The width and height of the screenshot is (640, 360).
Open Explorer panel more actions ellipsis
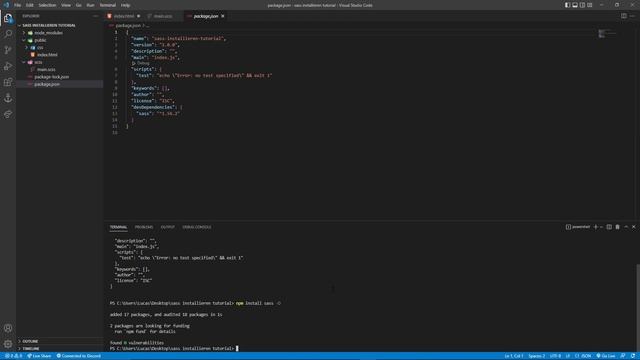tap(96, 16)
